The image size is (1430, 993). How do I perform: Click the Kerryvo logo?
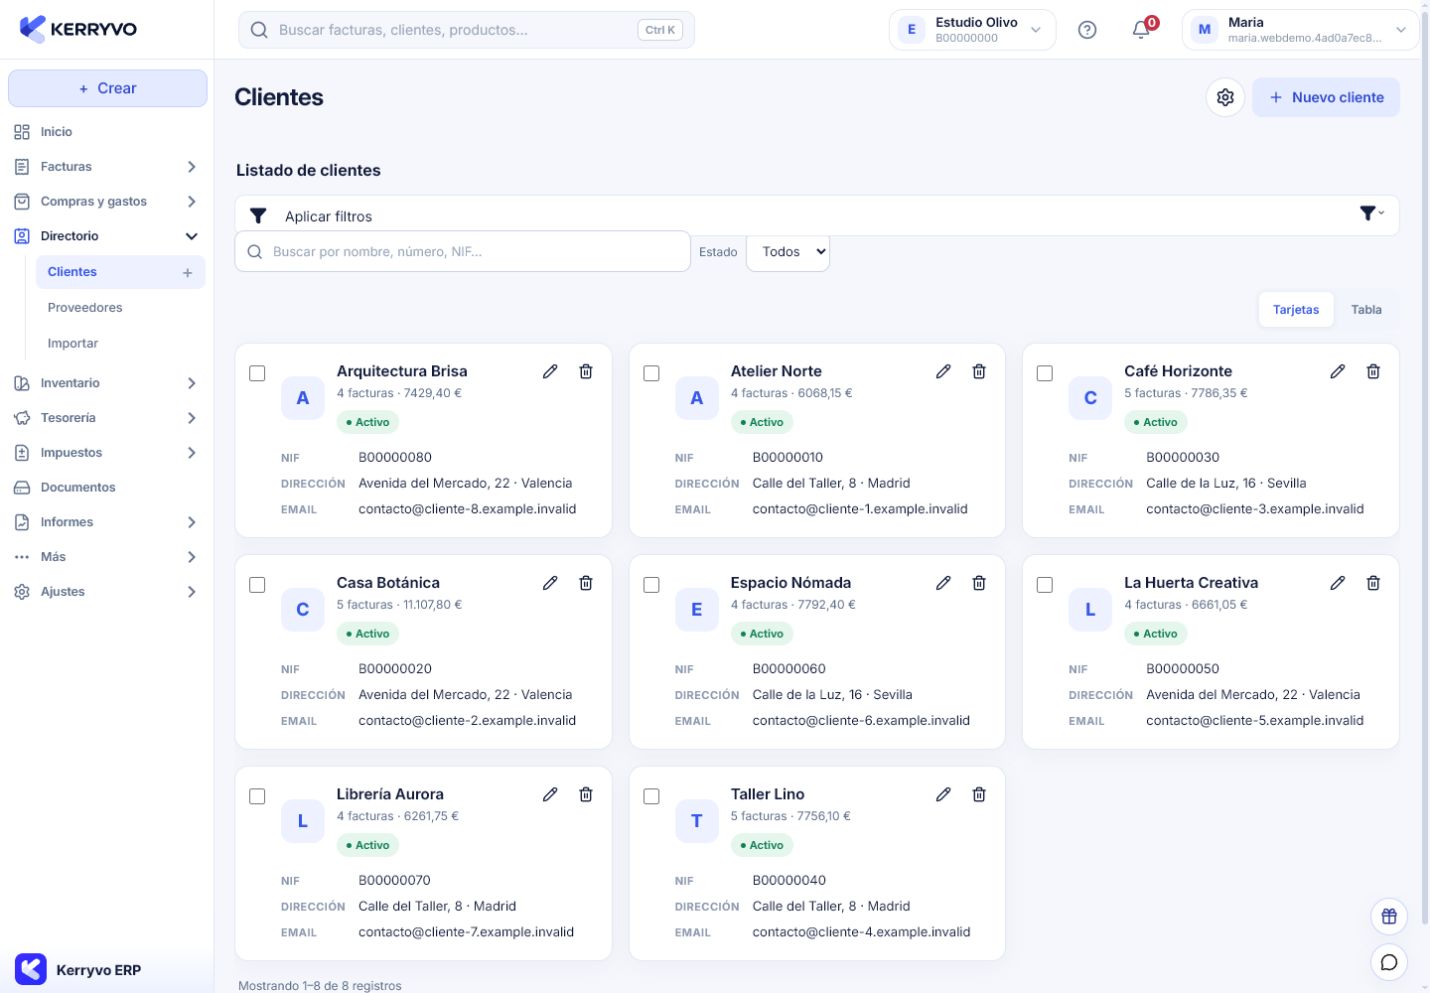[x=78, y=29]
